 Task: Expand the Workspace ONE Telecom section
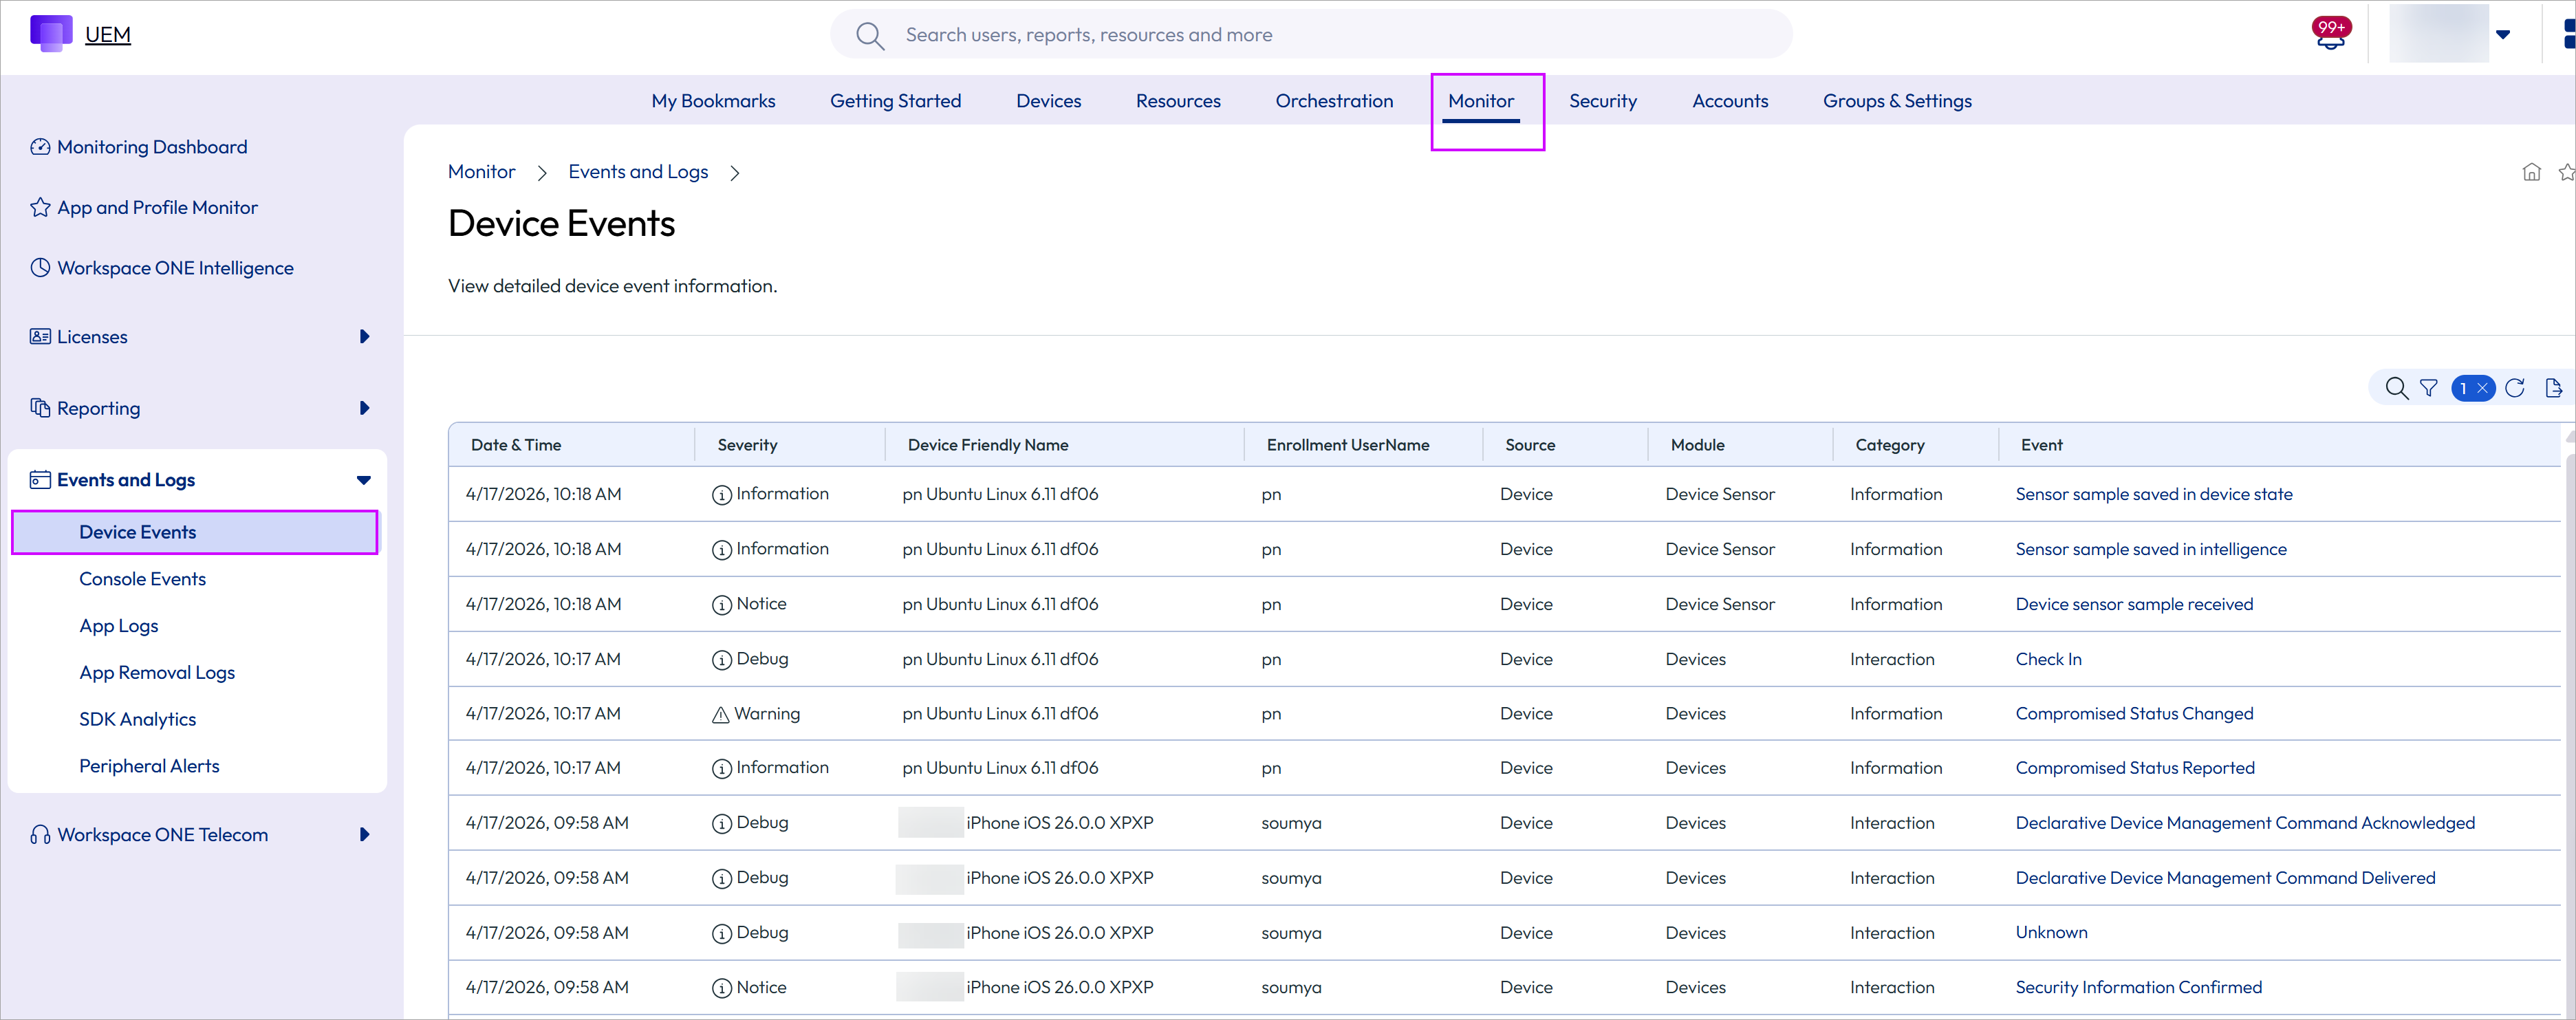click(364, 835)
